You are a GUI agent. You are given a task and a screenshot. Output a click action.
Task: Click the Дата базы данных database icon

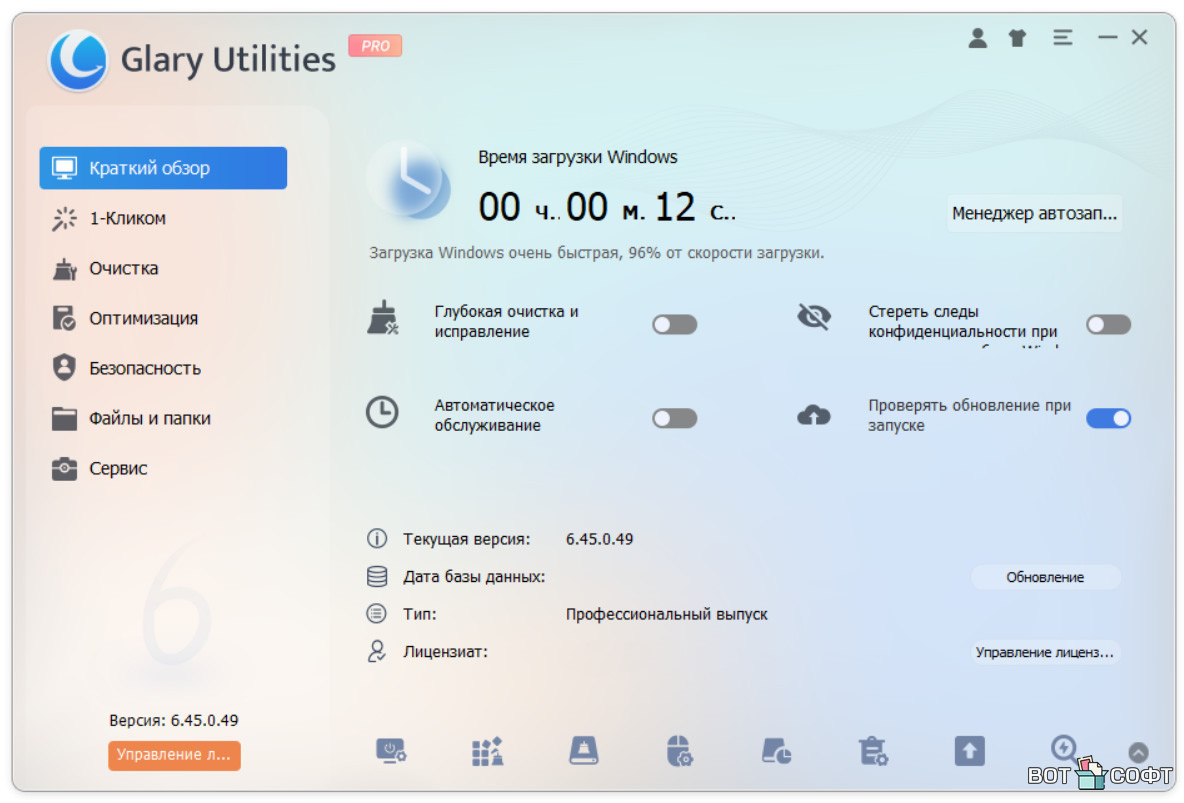(x=377, y=576)
